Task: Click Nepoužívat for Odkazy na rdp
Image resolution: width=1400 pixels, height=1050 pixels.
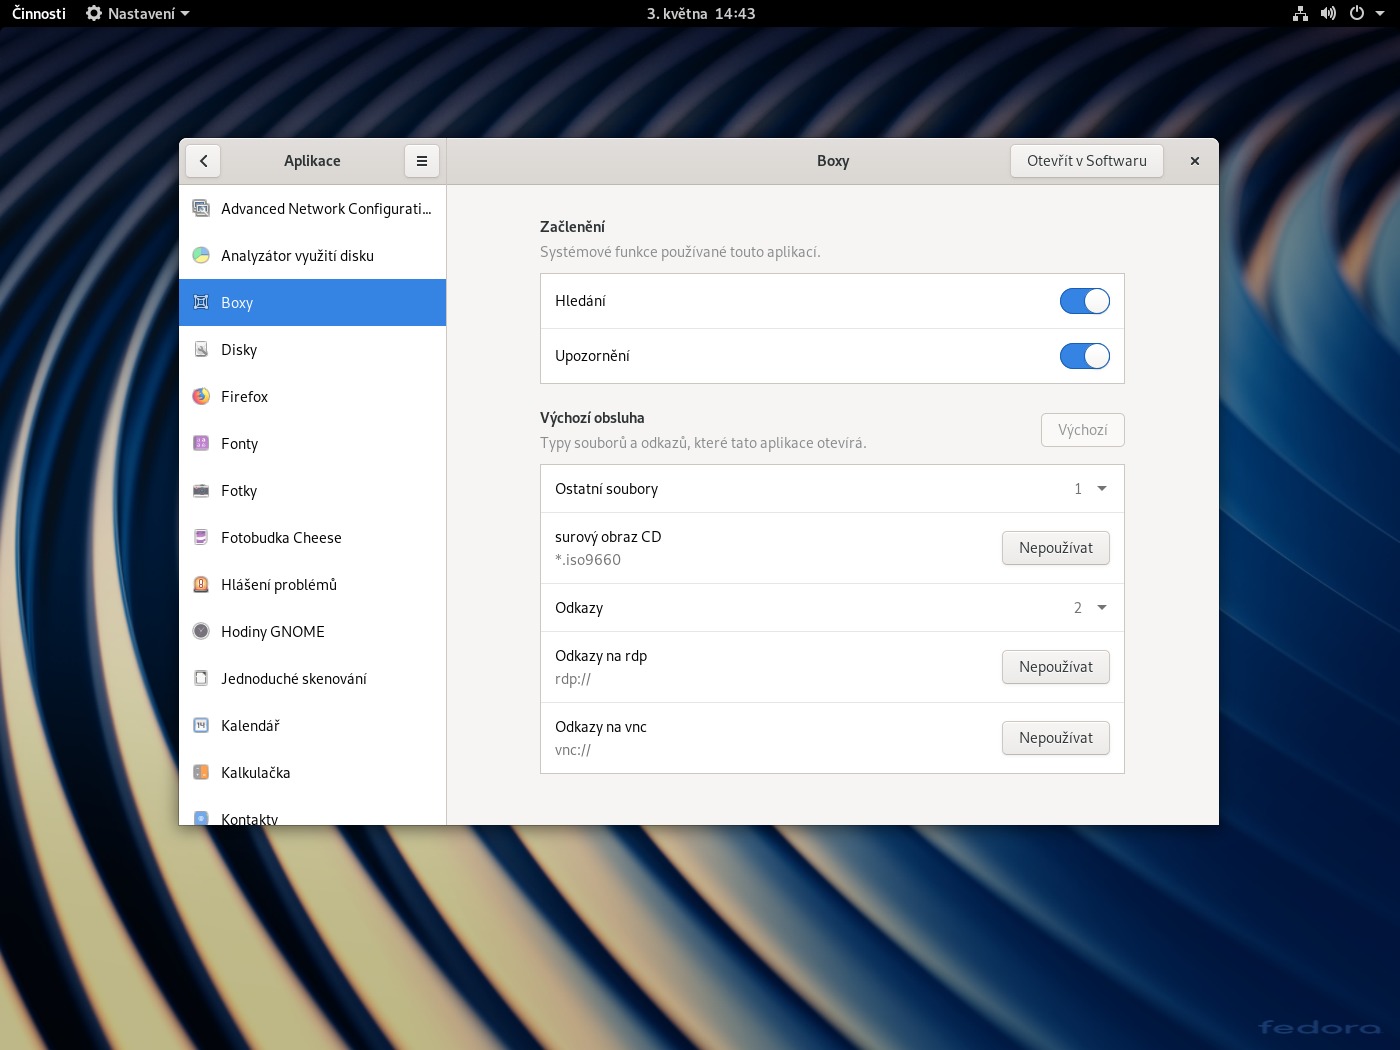Action: click(1055, 667)
